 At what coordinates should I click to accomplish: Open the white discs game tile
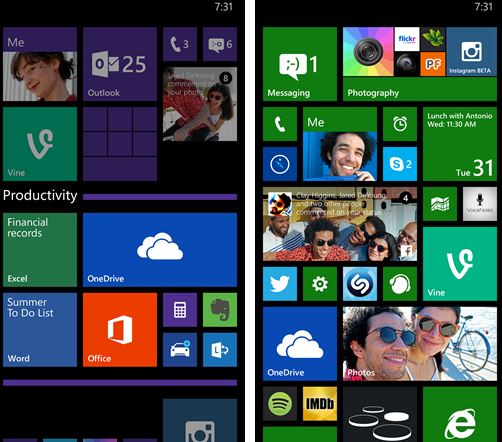point(380,414)
